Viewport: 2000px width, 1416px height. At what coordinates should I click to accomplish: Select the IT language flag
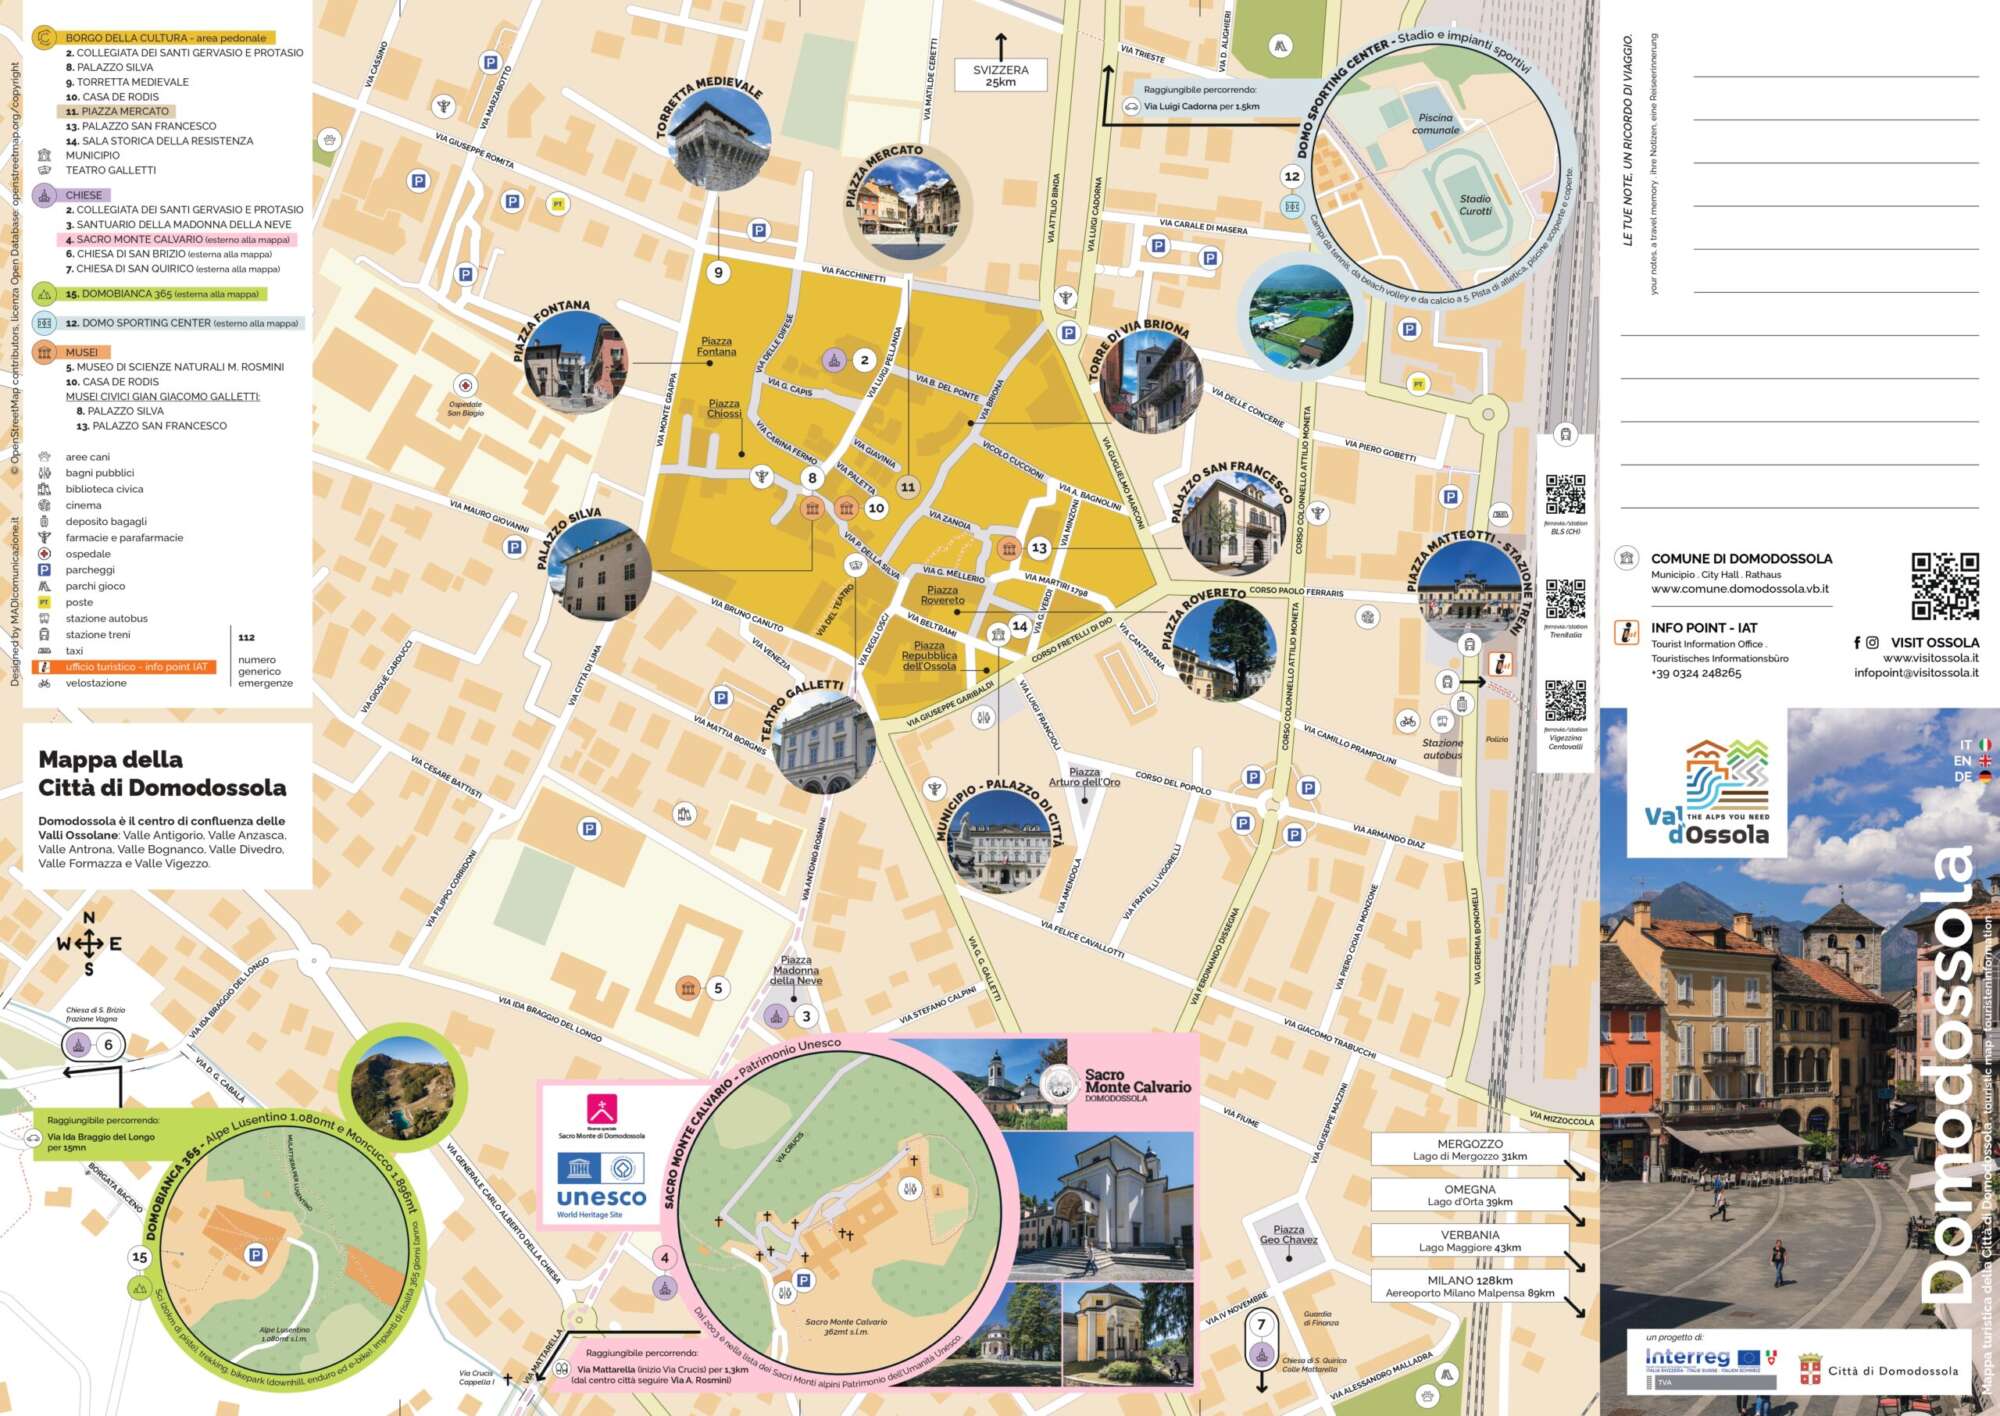coord(1985,745)
